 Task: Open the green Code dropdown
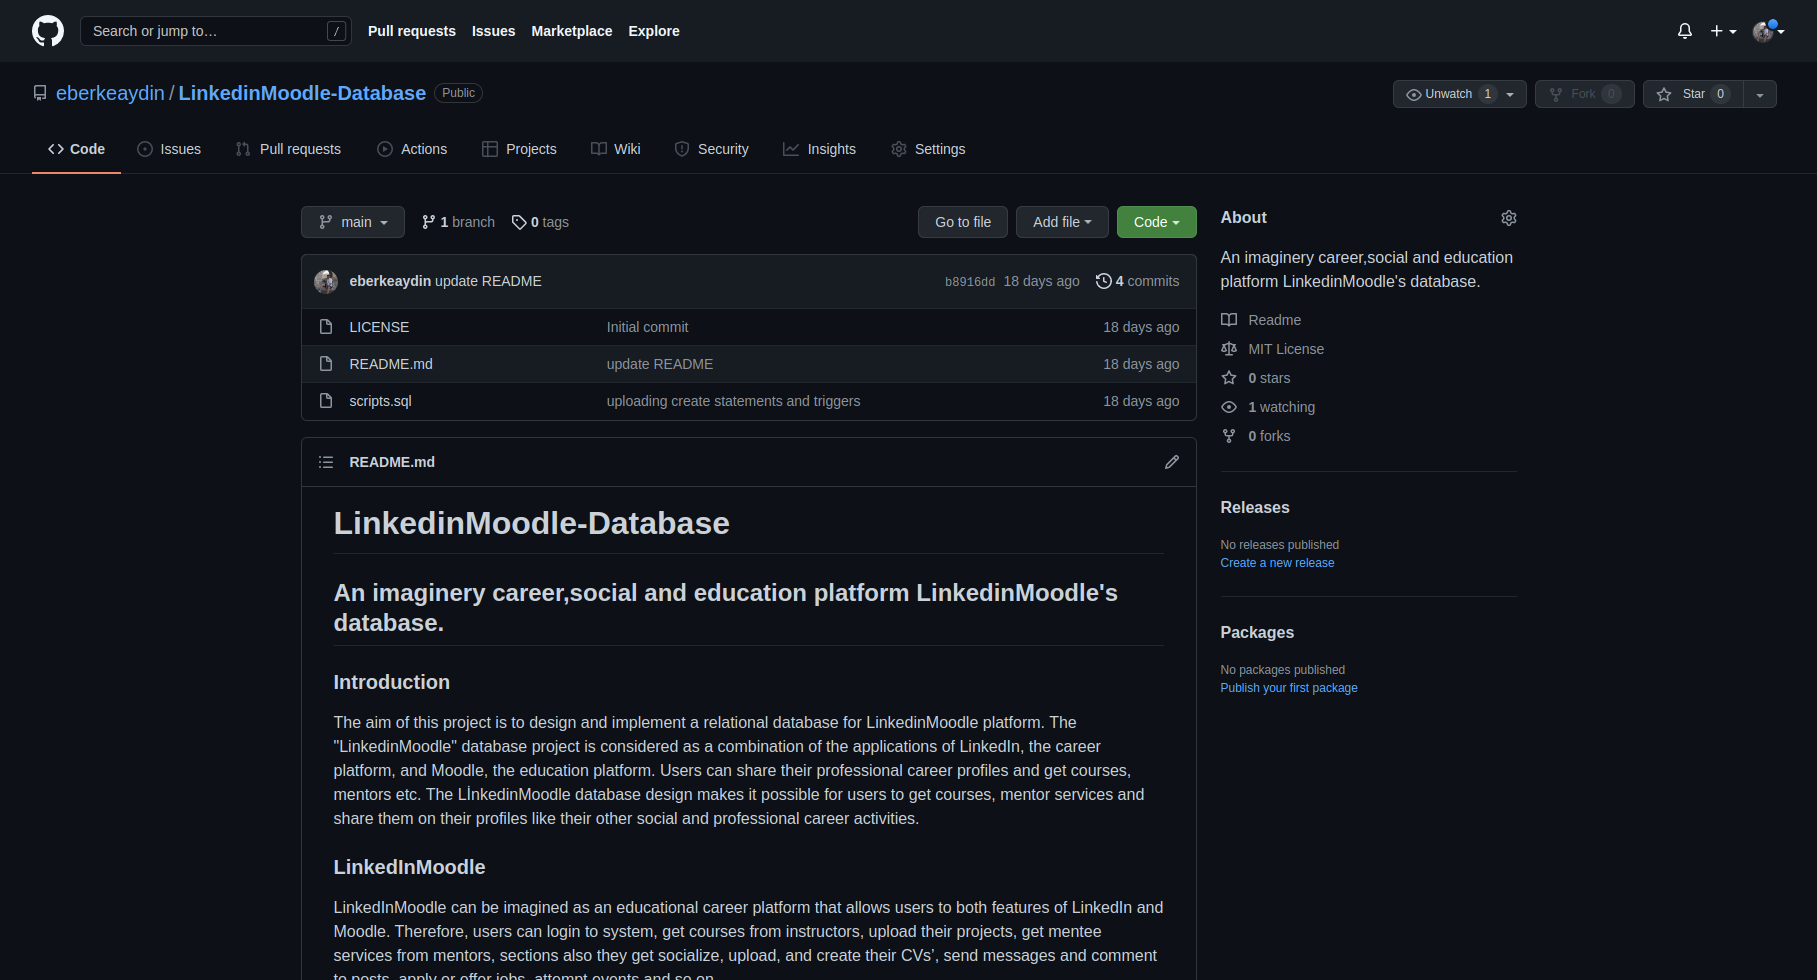point(1157,222)
